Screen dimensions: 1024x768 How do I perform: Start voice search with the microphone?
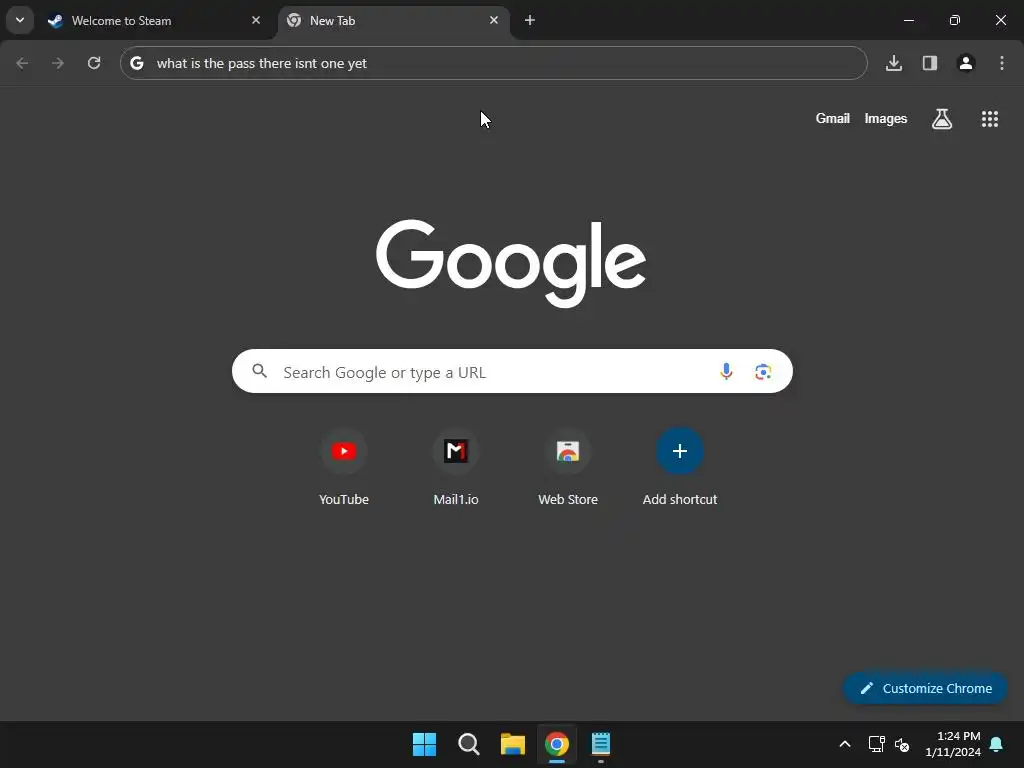point(726,371)
